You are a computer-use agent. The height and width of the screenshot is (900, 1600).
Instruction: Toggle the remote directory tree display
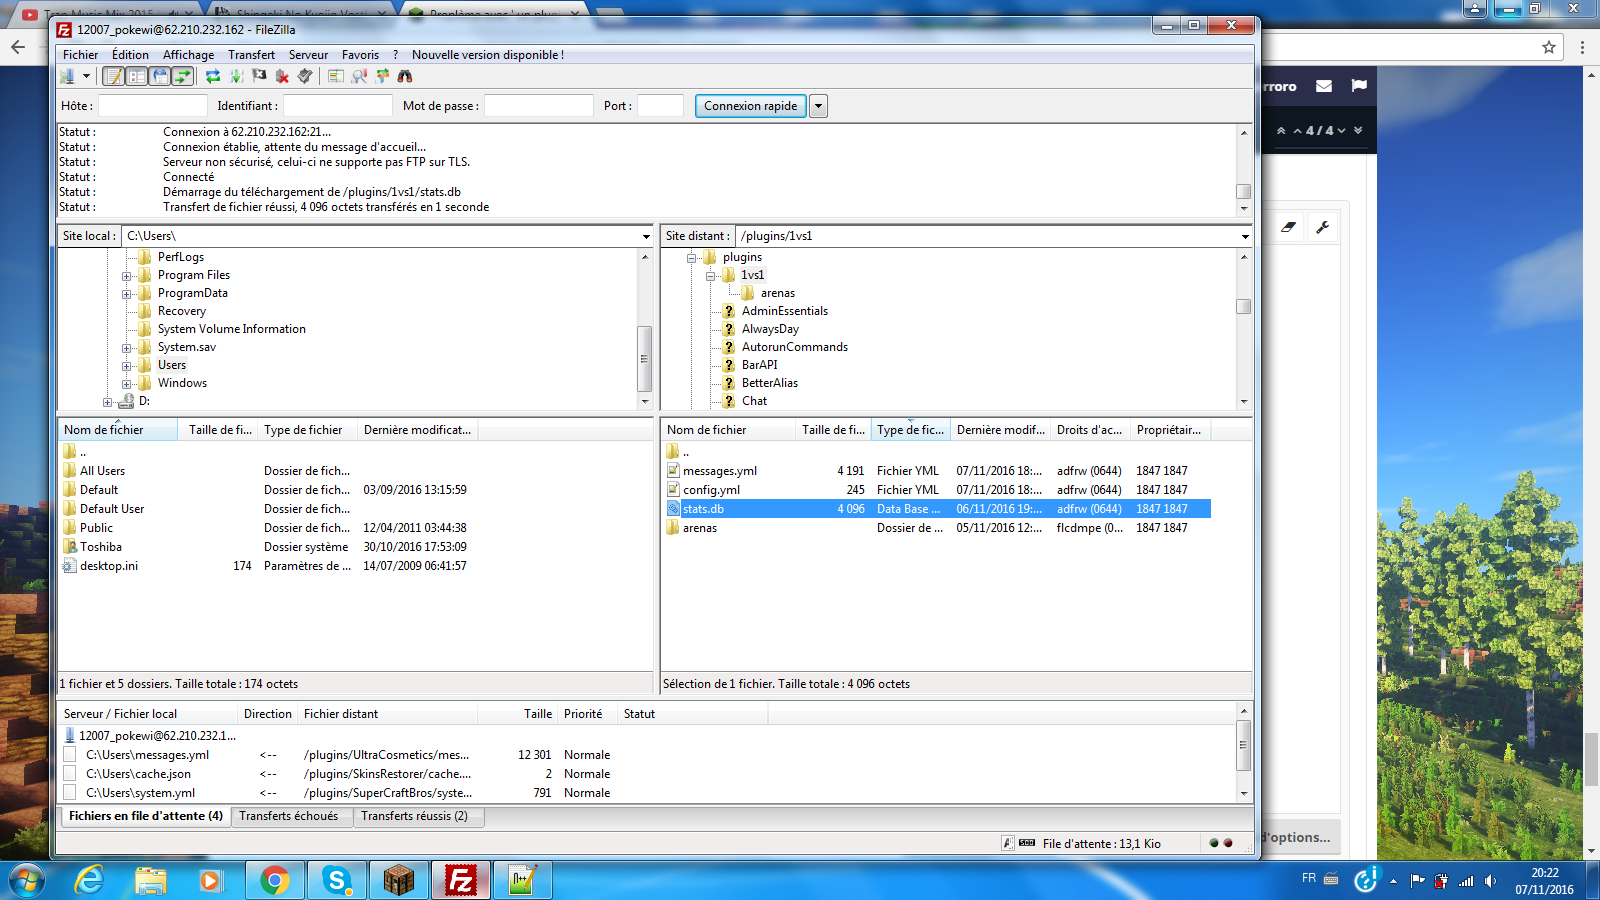coord(160,76)
